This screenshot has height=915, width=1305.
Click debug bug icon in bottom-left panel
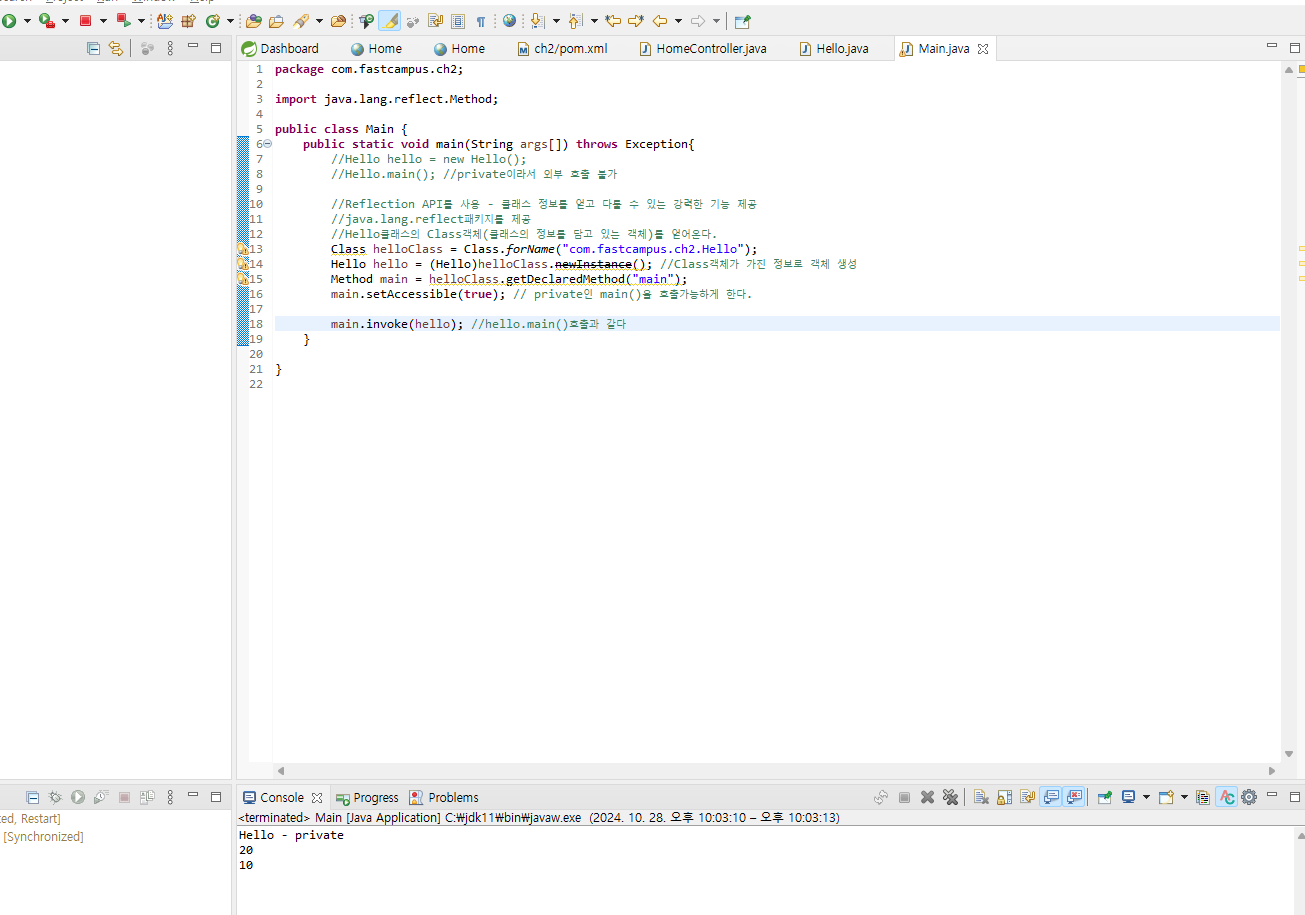click(x=55, y=797)
